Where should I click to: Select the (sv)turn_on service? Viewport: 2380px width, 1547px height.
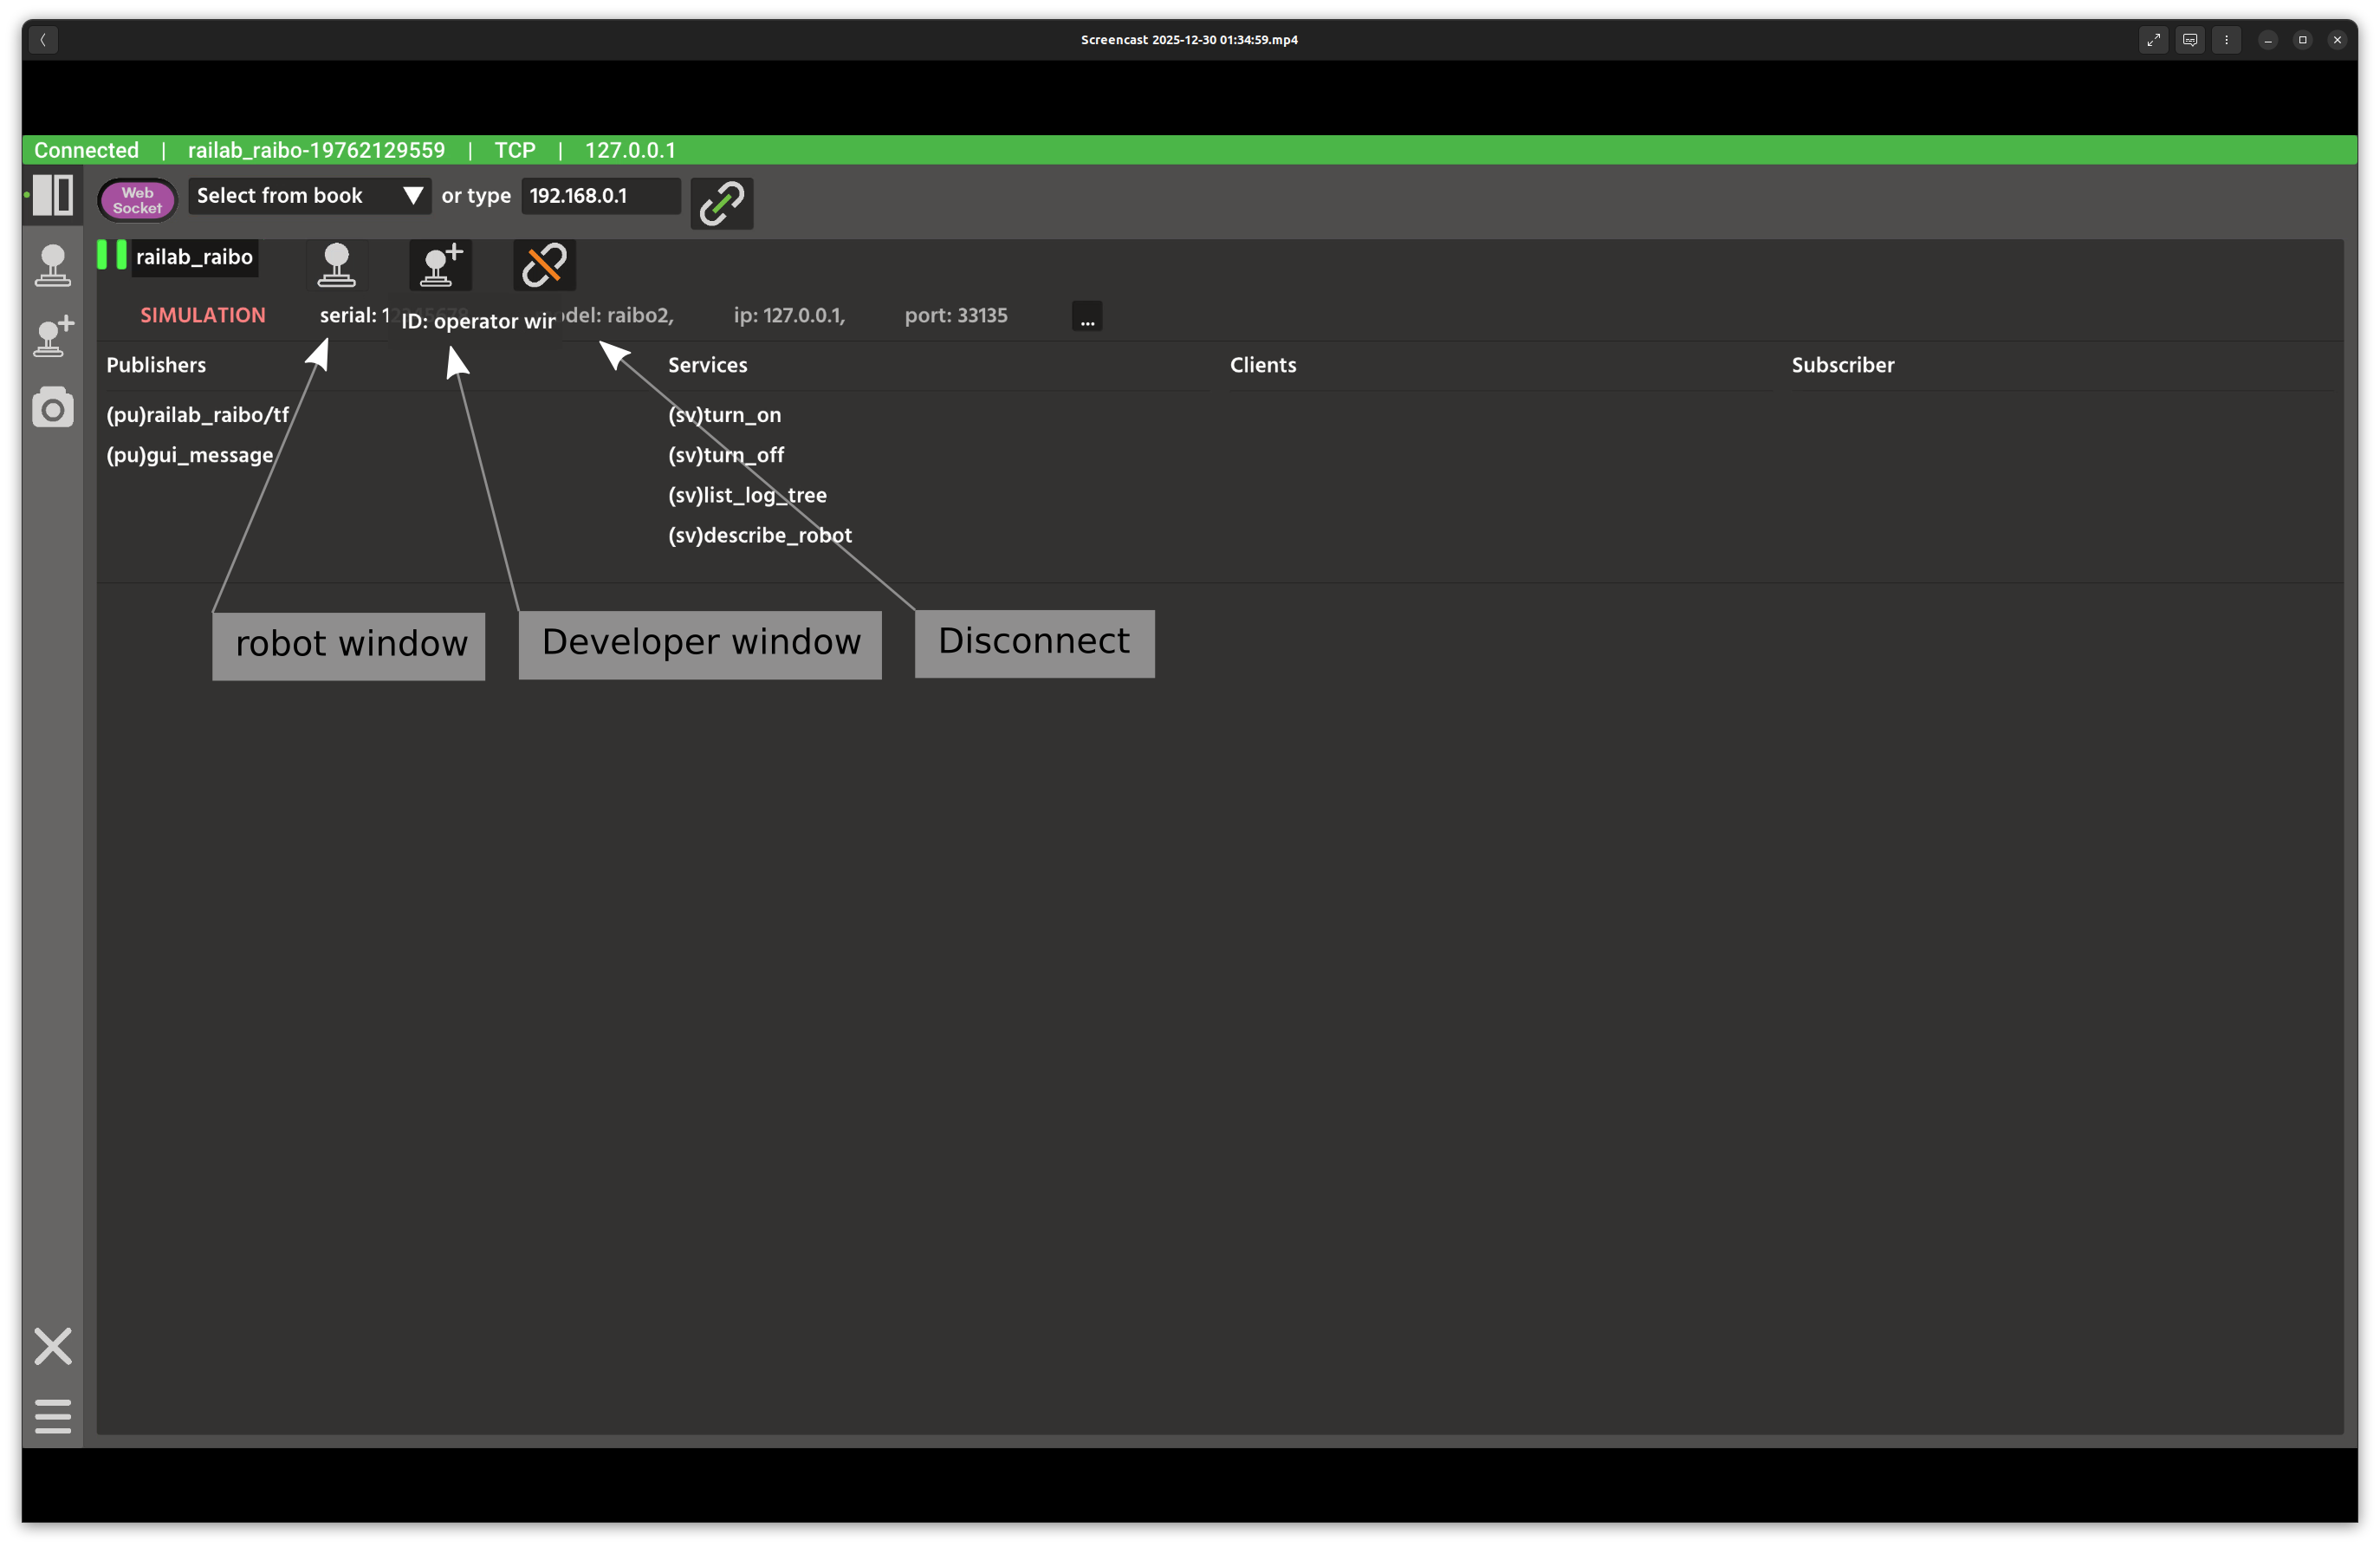(x=724, y=415)
